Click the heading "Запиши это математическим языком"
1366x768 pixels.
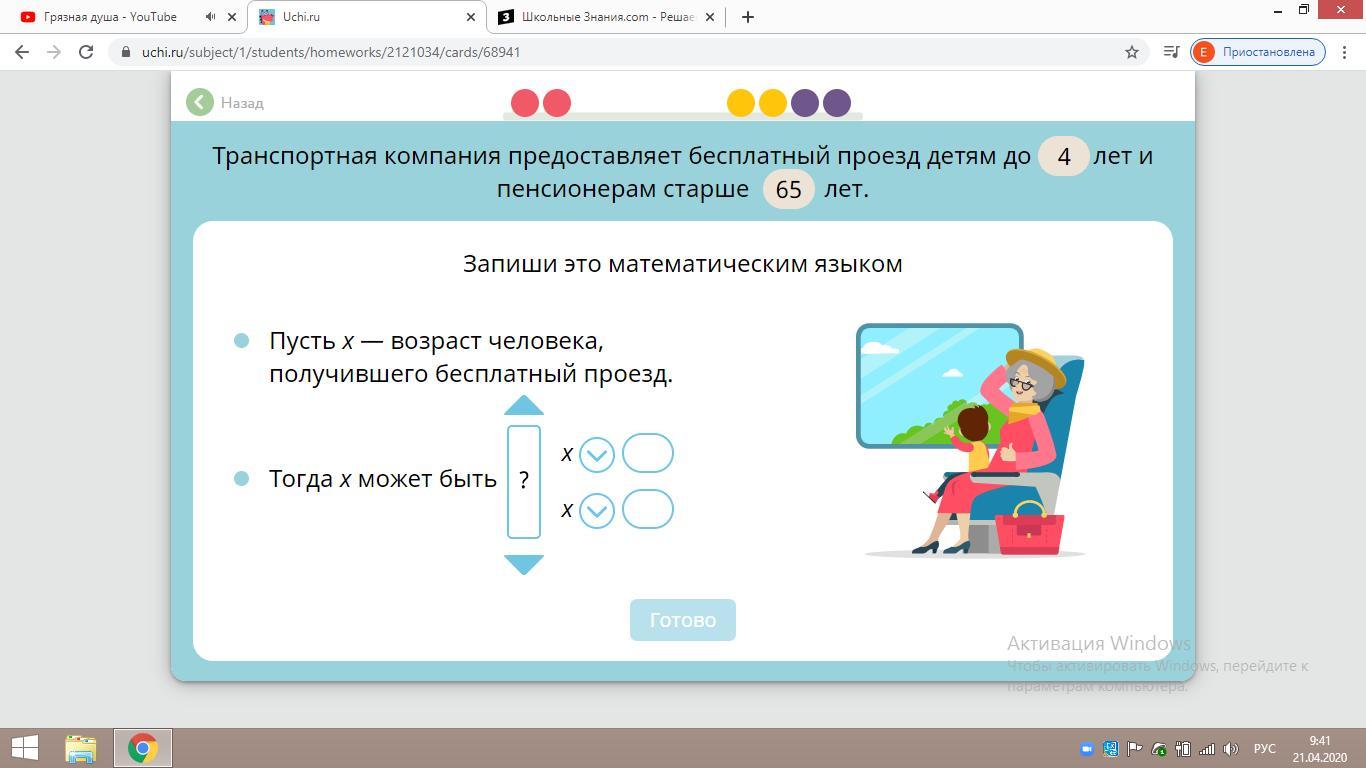tap(683, 264)
